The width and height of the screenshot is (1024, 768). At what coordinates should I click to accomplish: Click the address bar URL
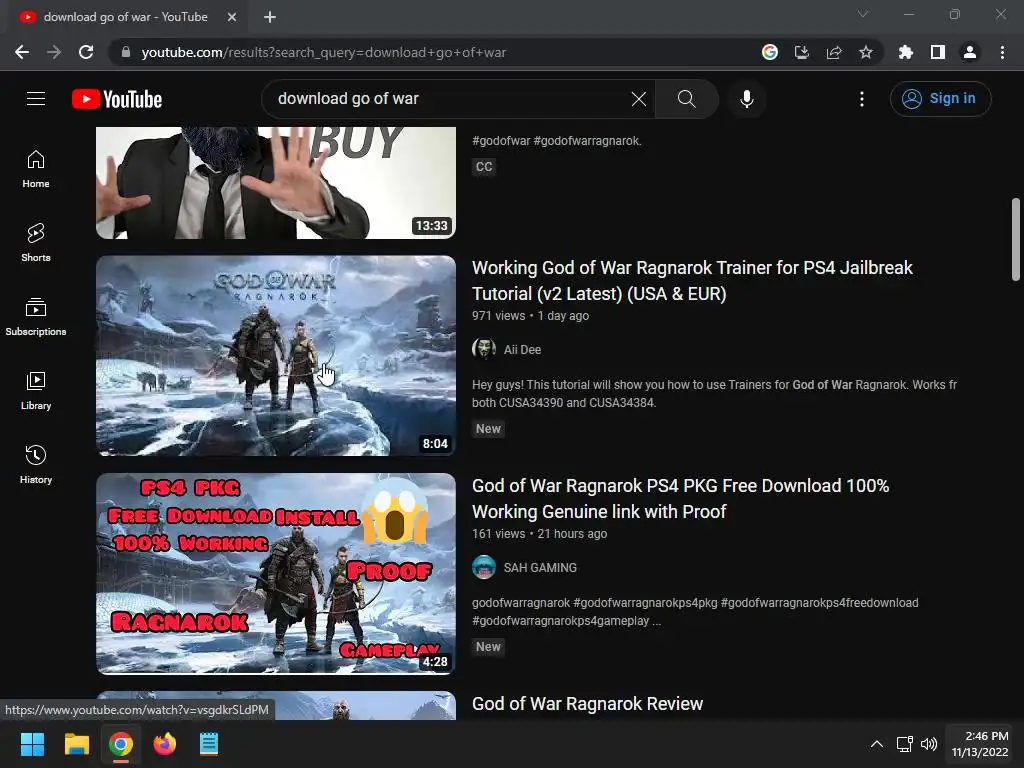click(323, 52)
